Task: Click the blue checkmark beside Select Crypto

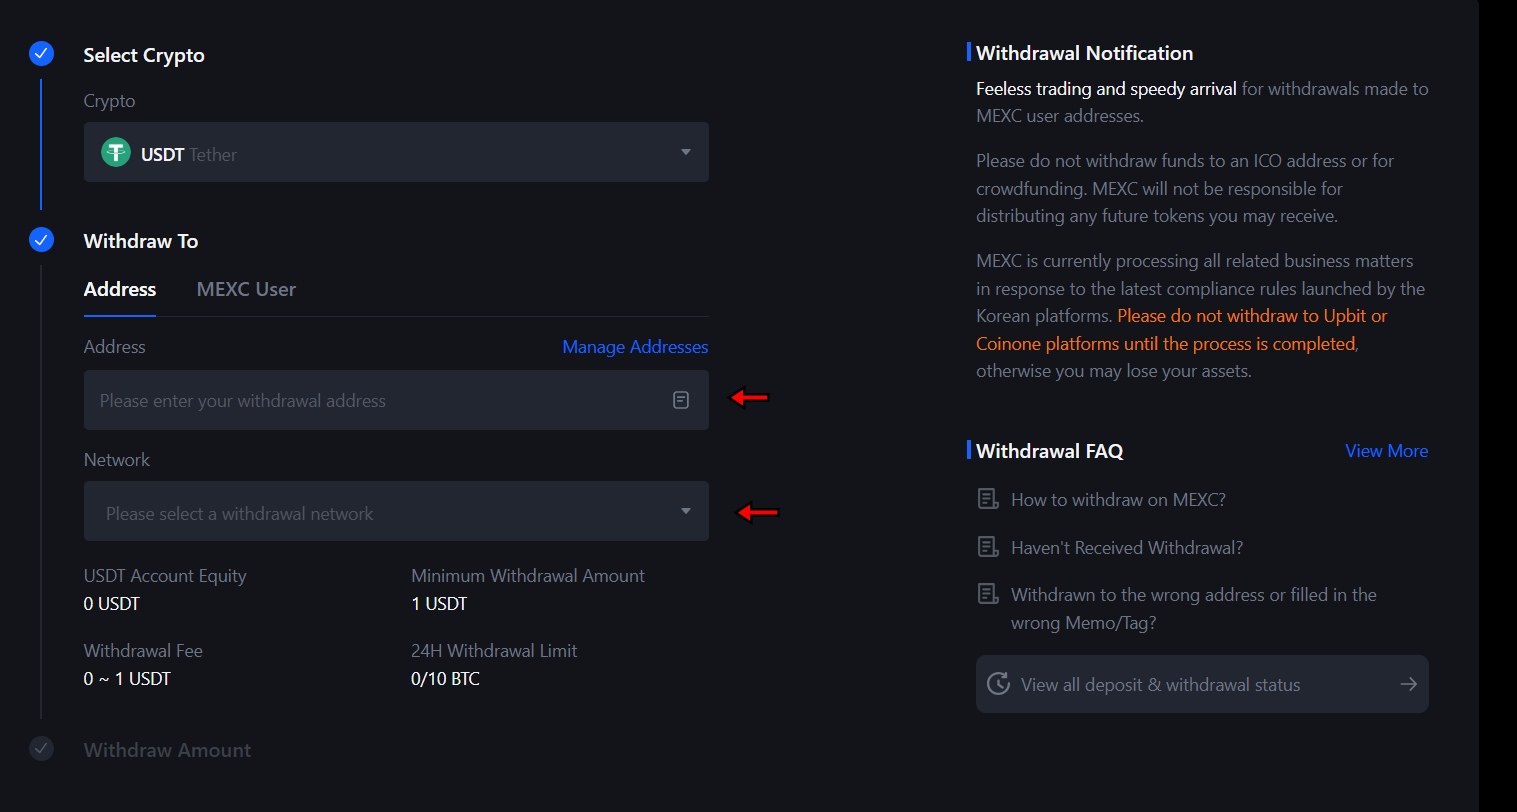Action: 41,54
